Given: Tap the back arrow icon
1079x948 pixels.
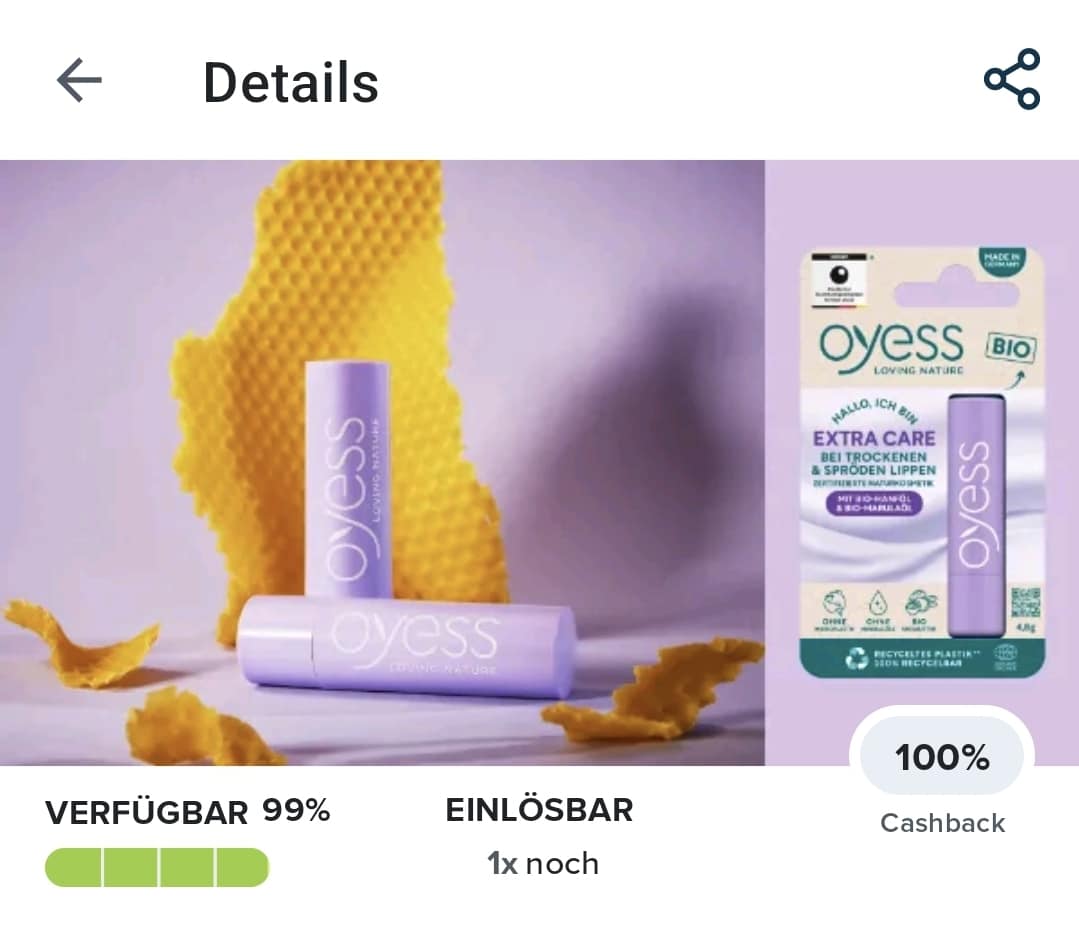Looking at the screenshot, I should click(79, 80).
